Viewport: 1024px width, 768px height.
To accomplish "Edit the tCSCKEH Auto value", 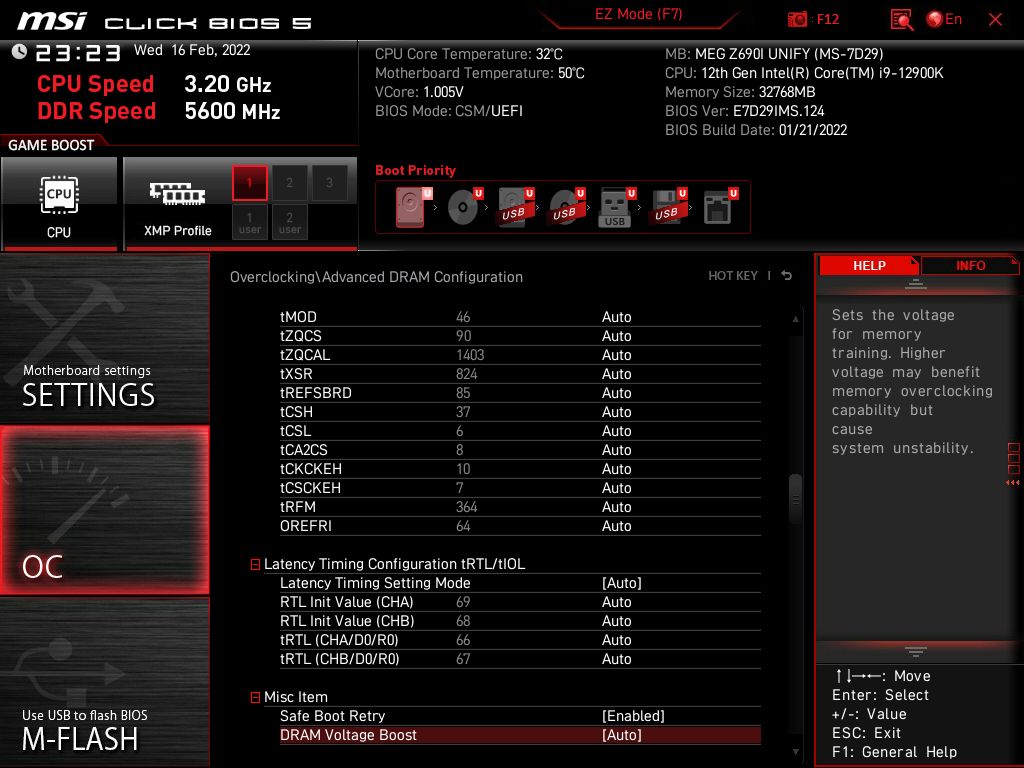I will (616, 488).
